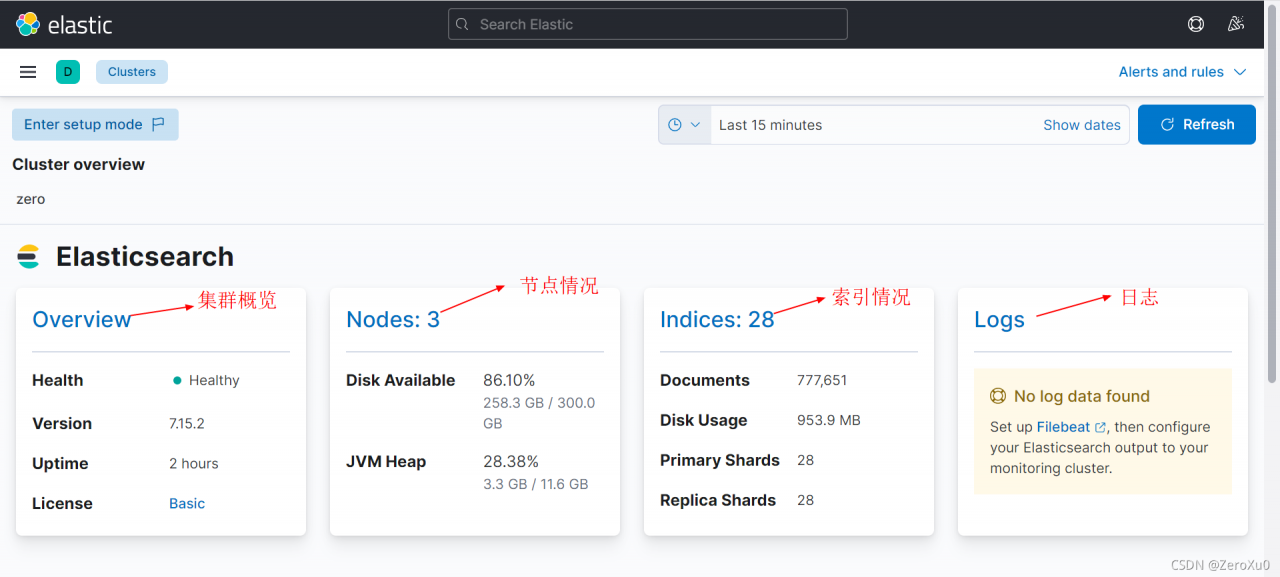Image resolution: width=1280 pixels, height=577 pixels.
Task: Focus the Search Elastic field
Action: coord(648,24)
